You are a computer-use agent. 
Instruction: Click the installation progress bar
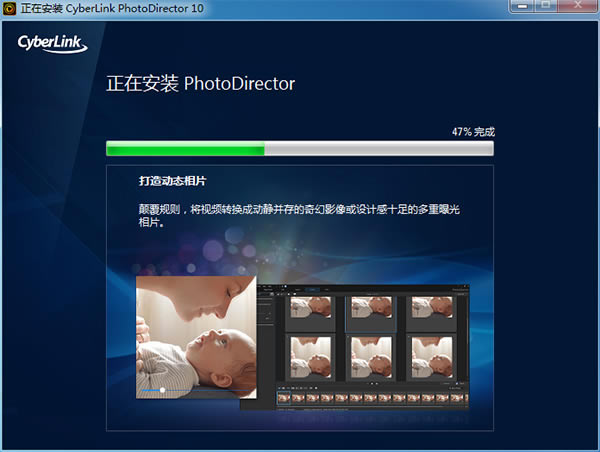pyautogui.click(x=300, y=148)
